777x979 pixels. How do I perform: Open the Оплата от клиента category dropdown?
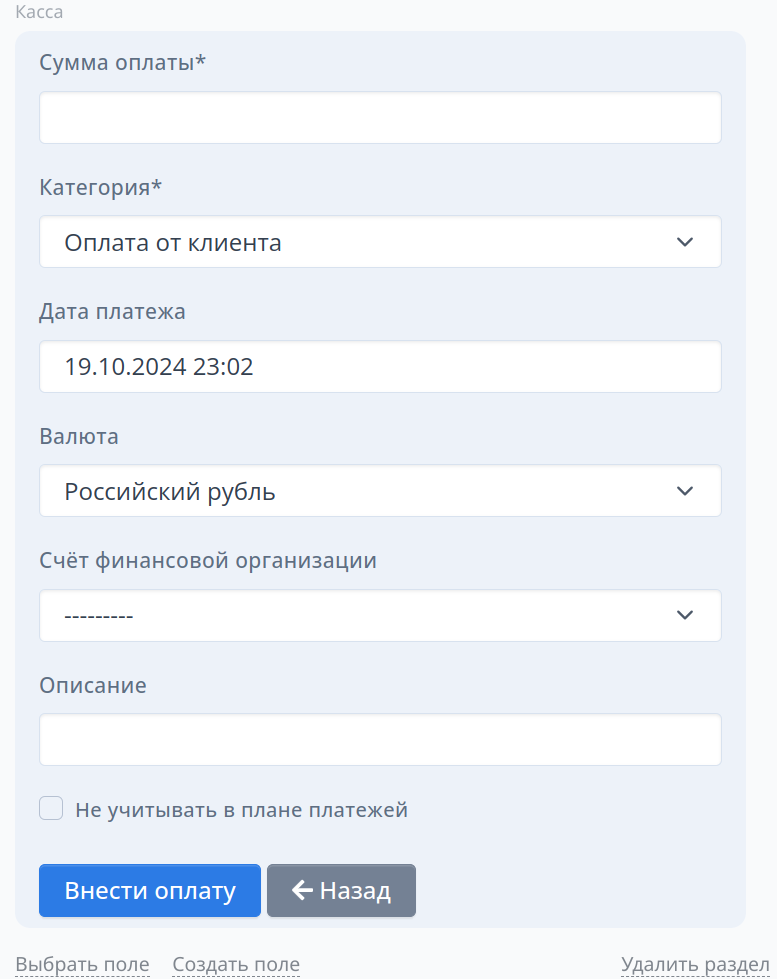[380, 242]
